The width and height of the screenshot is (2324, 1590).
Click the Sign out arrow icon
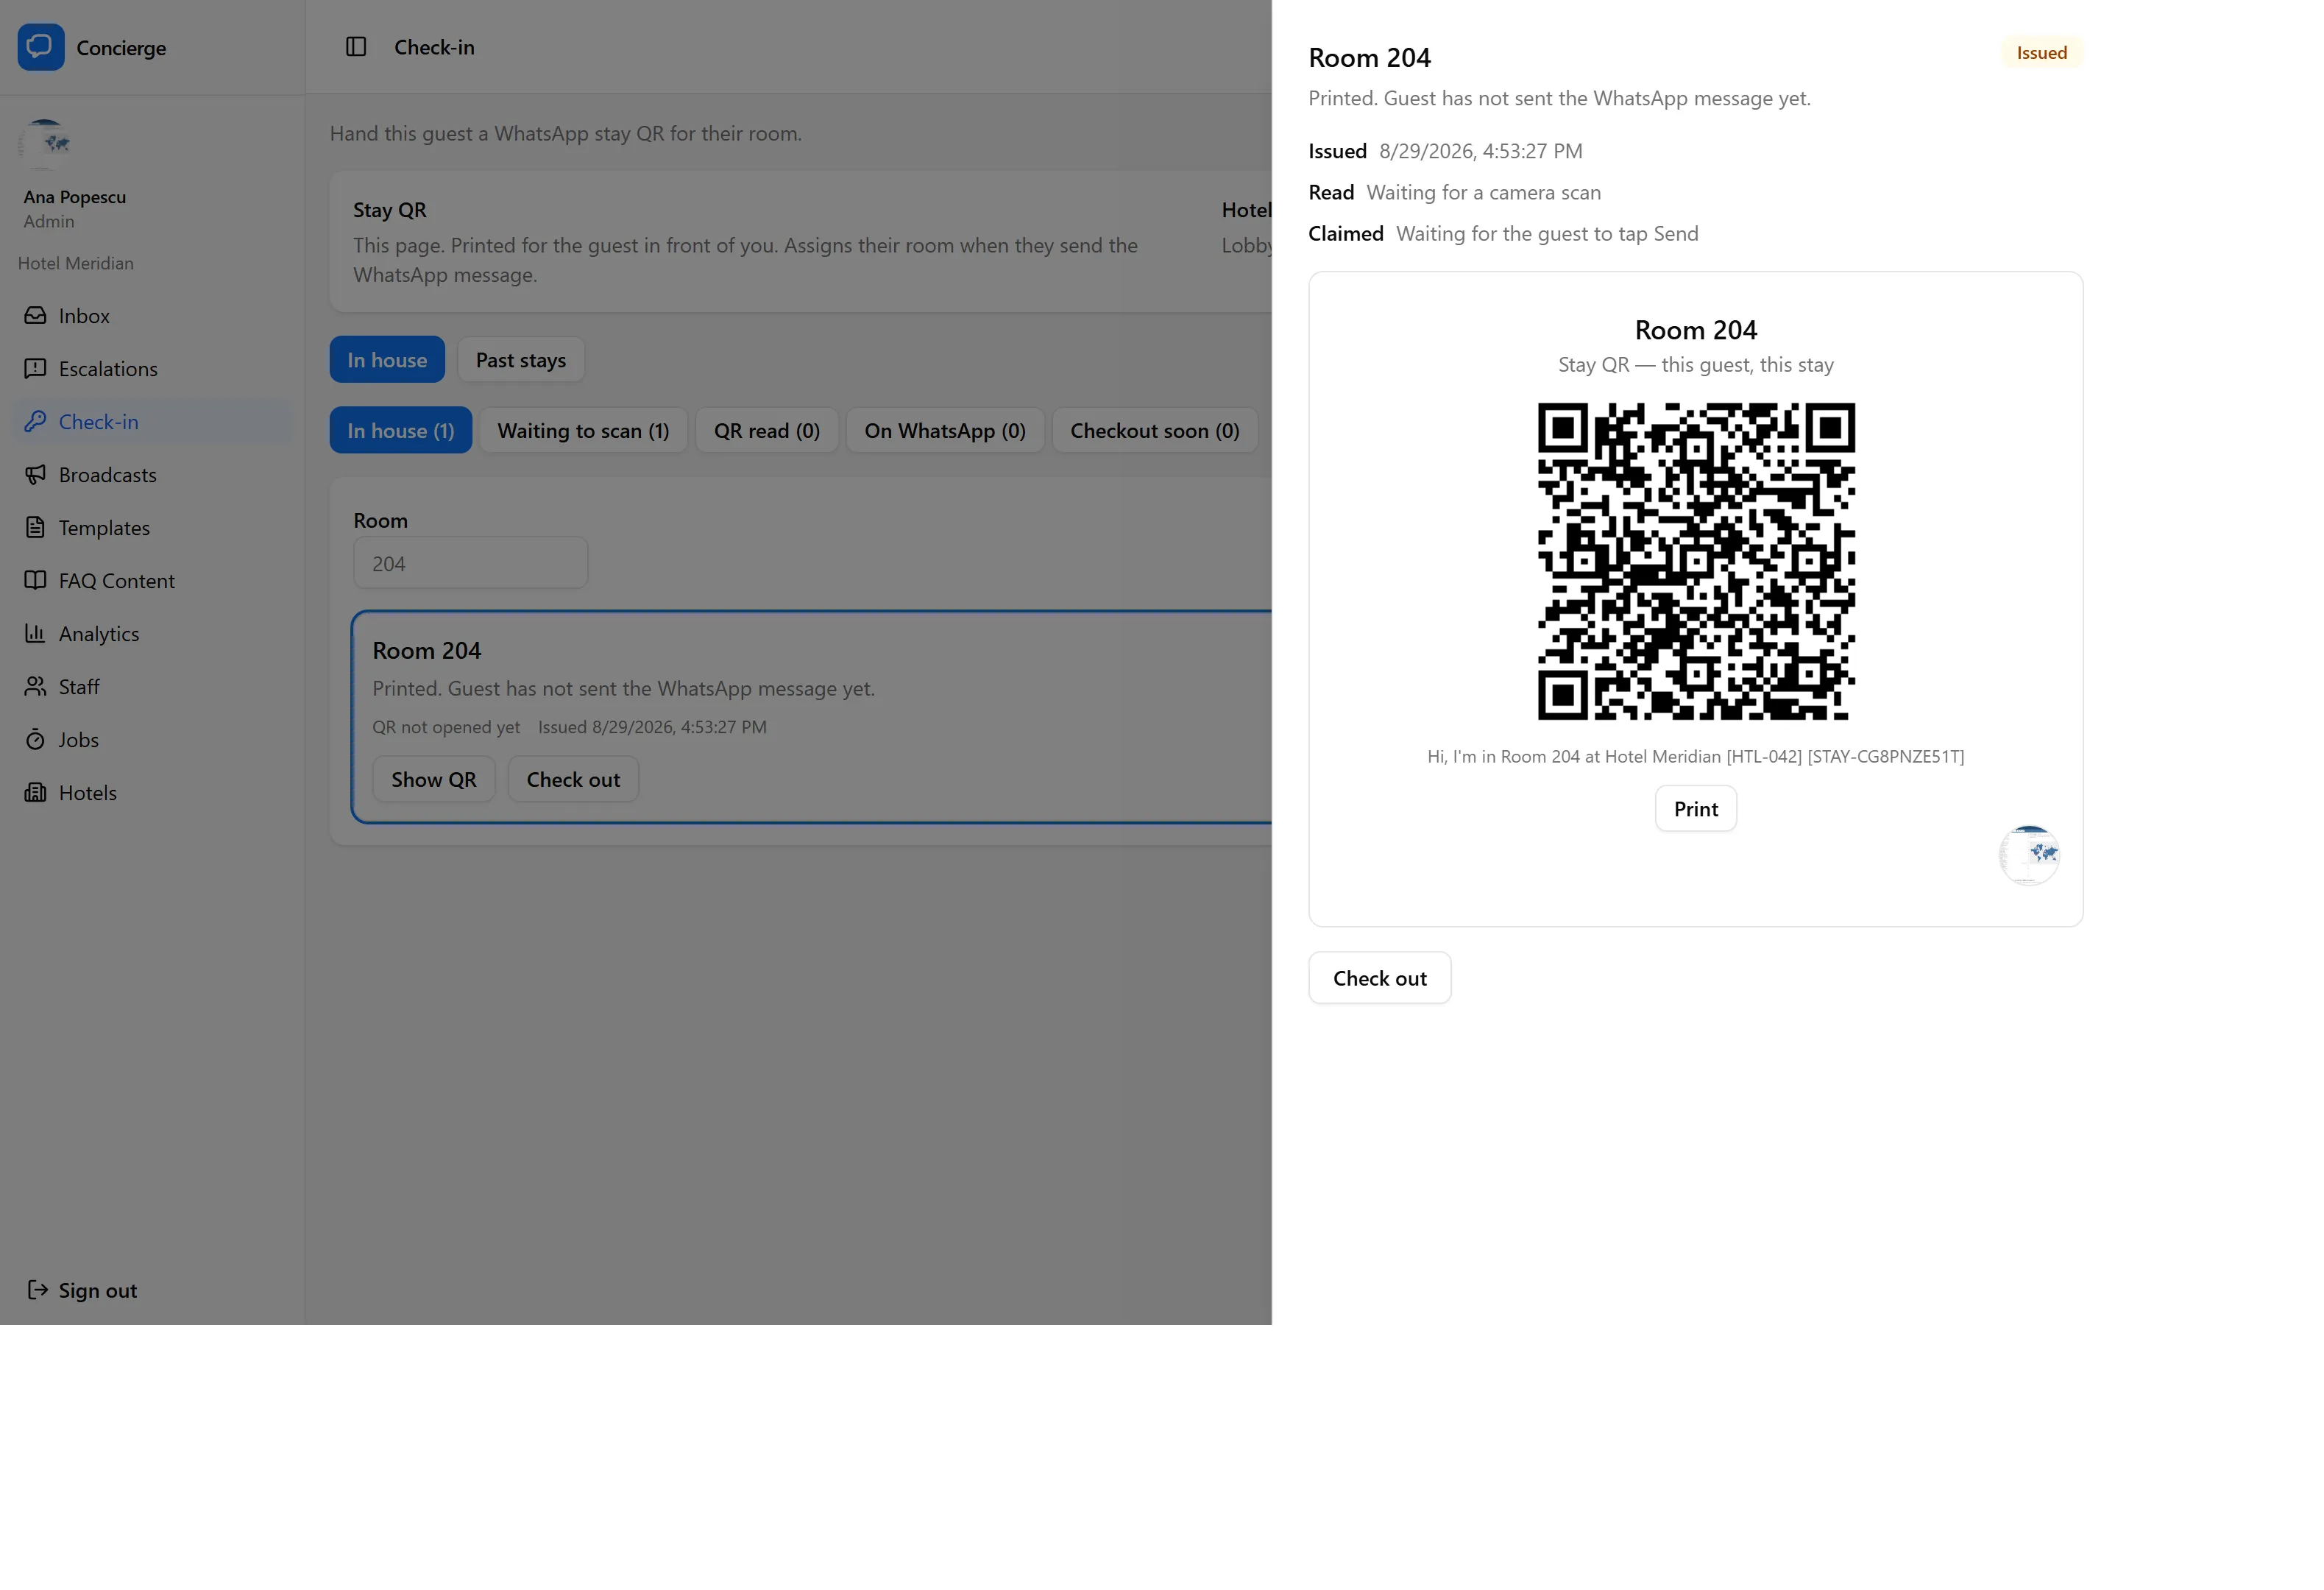[38, 1289]
